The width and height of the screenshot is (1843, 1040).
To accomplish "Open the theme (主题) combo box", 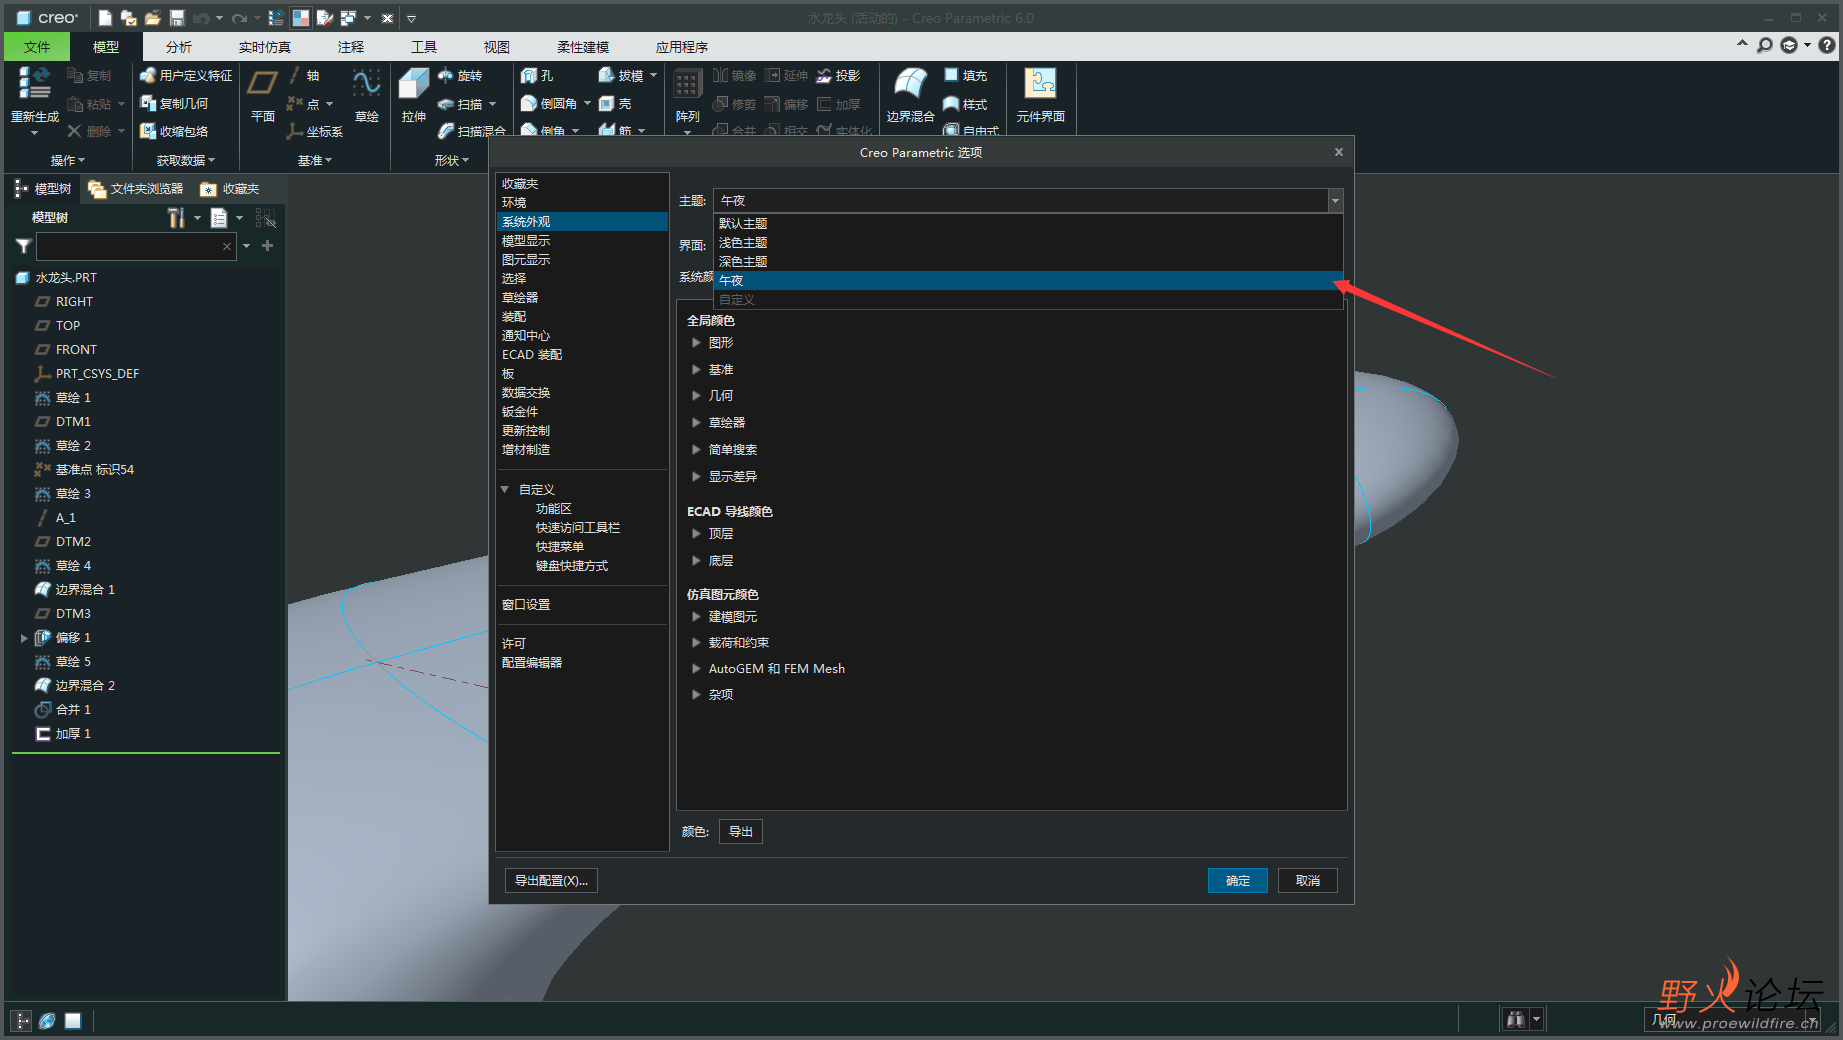I will point(1027,201).
